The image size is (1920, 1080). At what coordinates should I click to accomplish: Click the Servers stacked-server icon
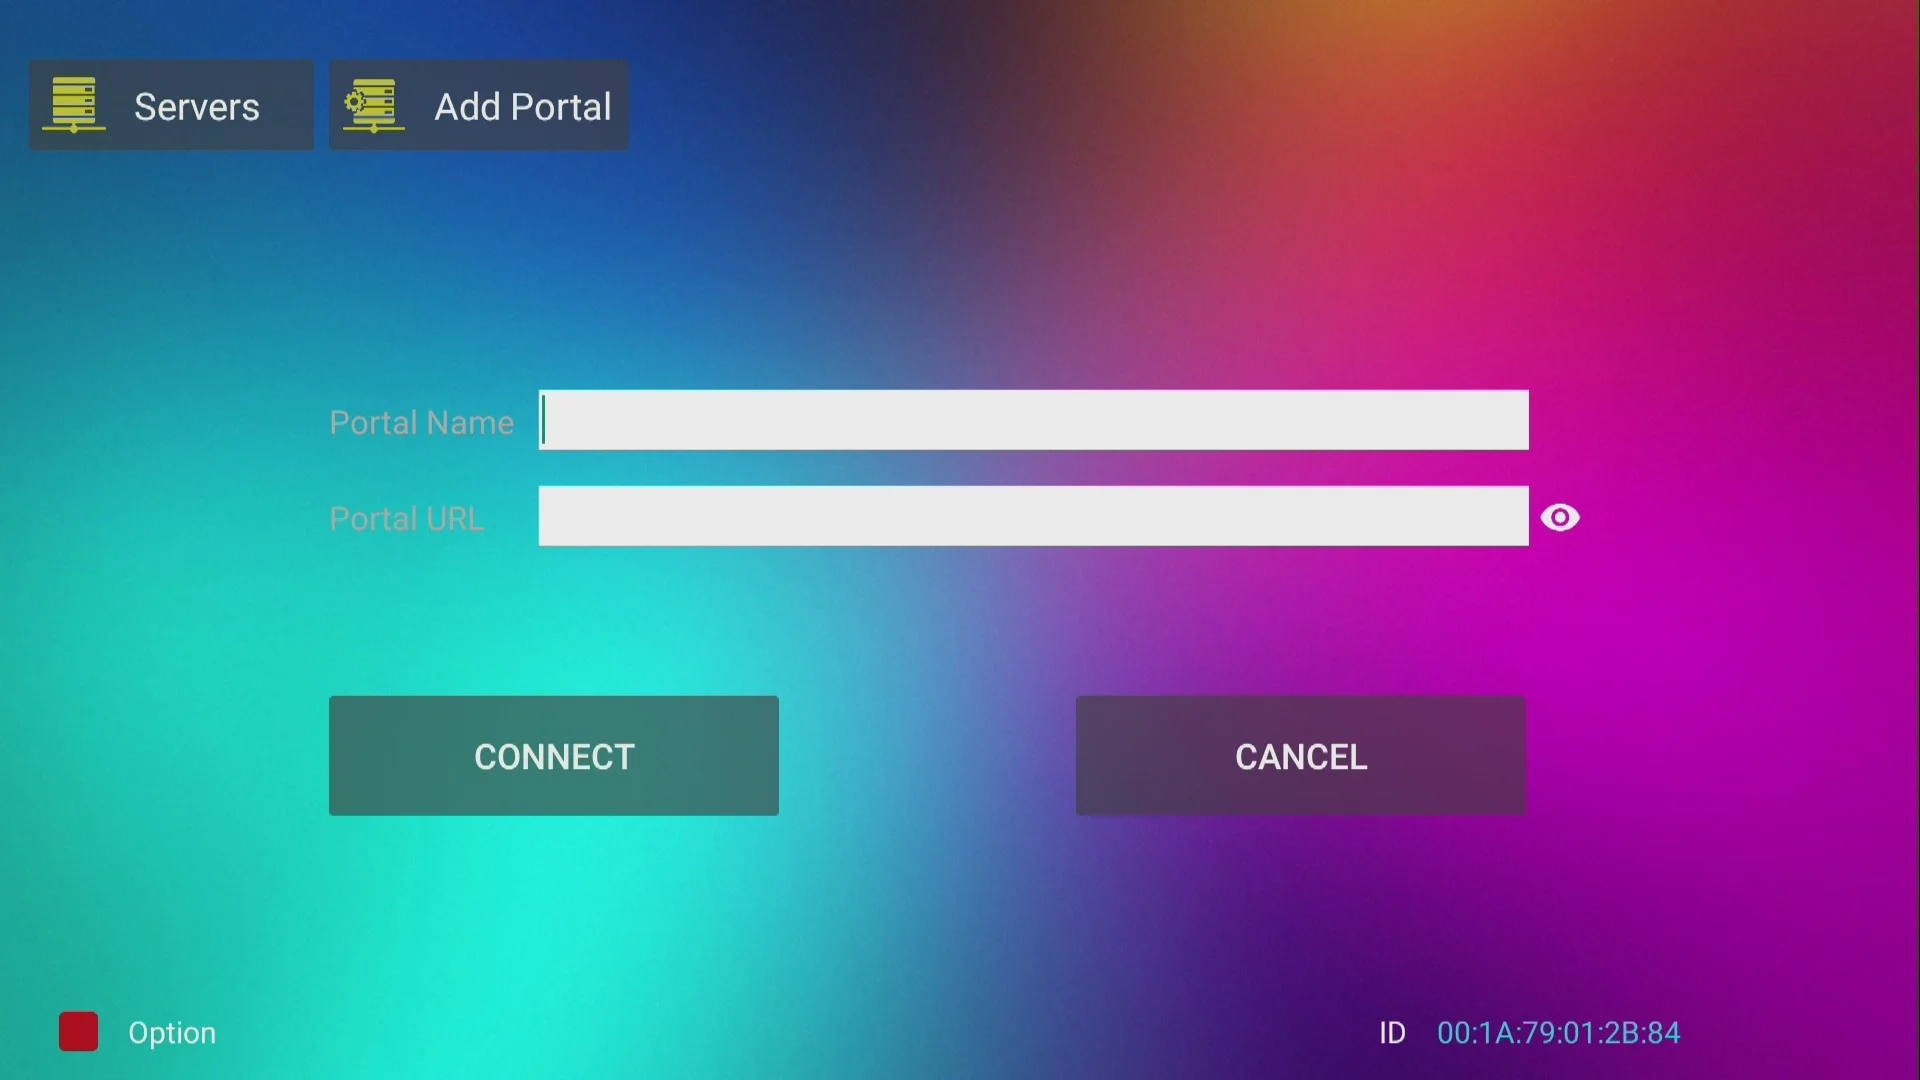tap(74, 105)
